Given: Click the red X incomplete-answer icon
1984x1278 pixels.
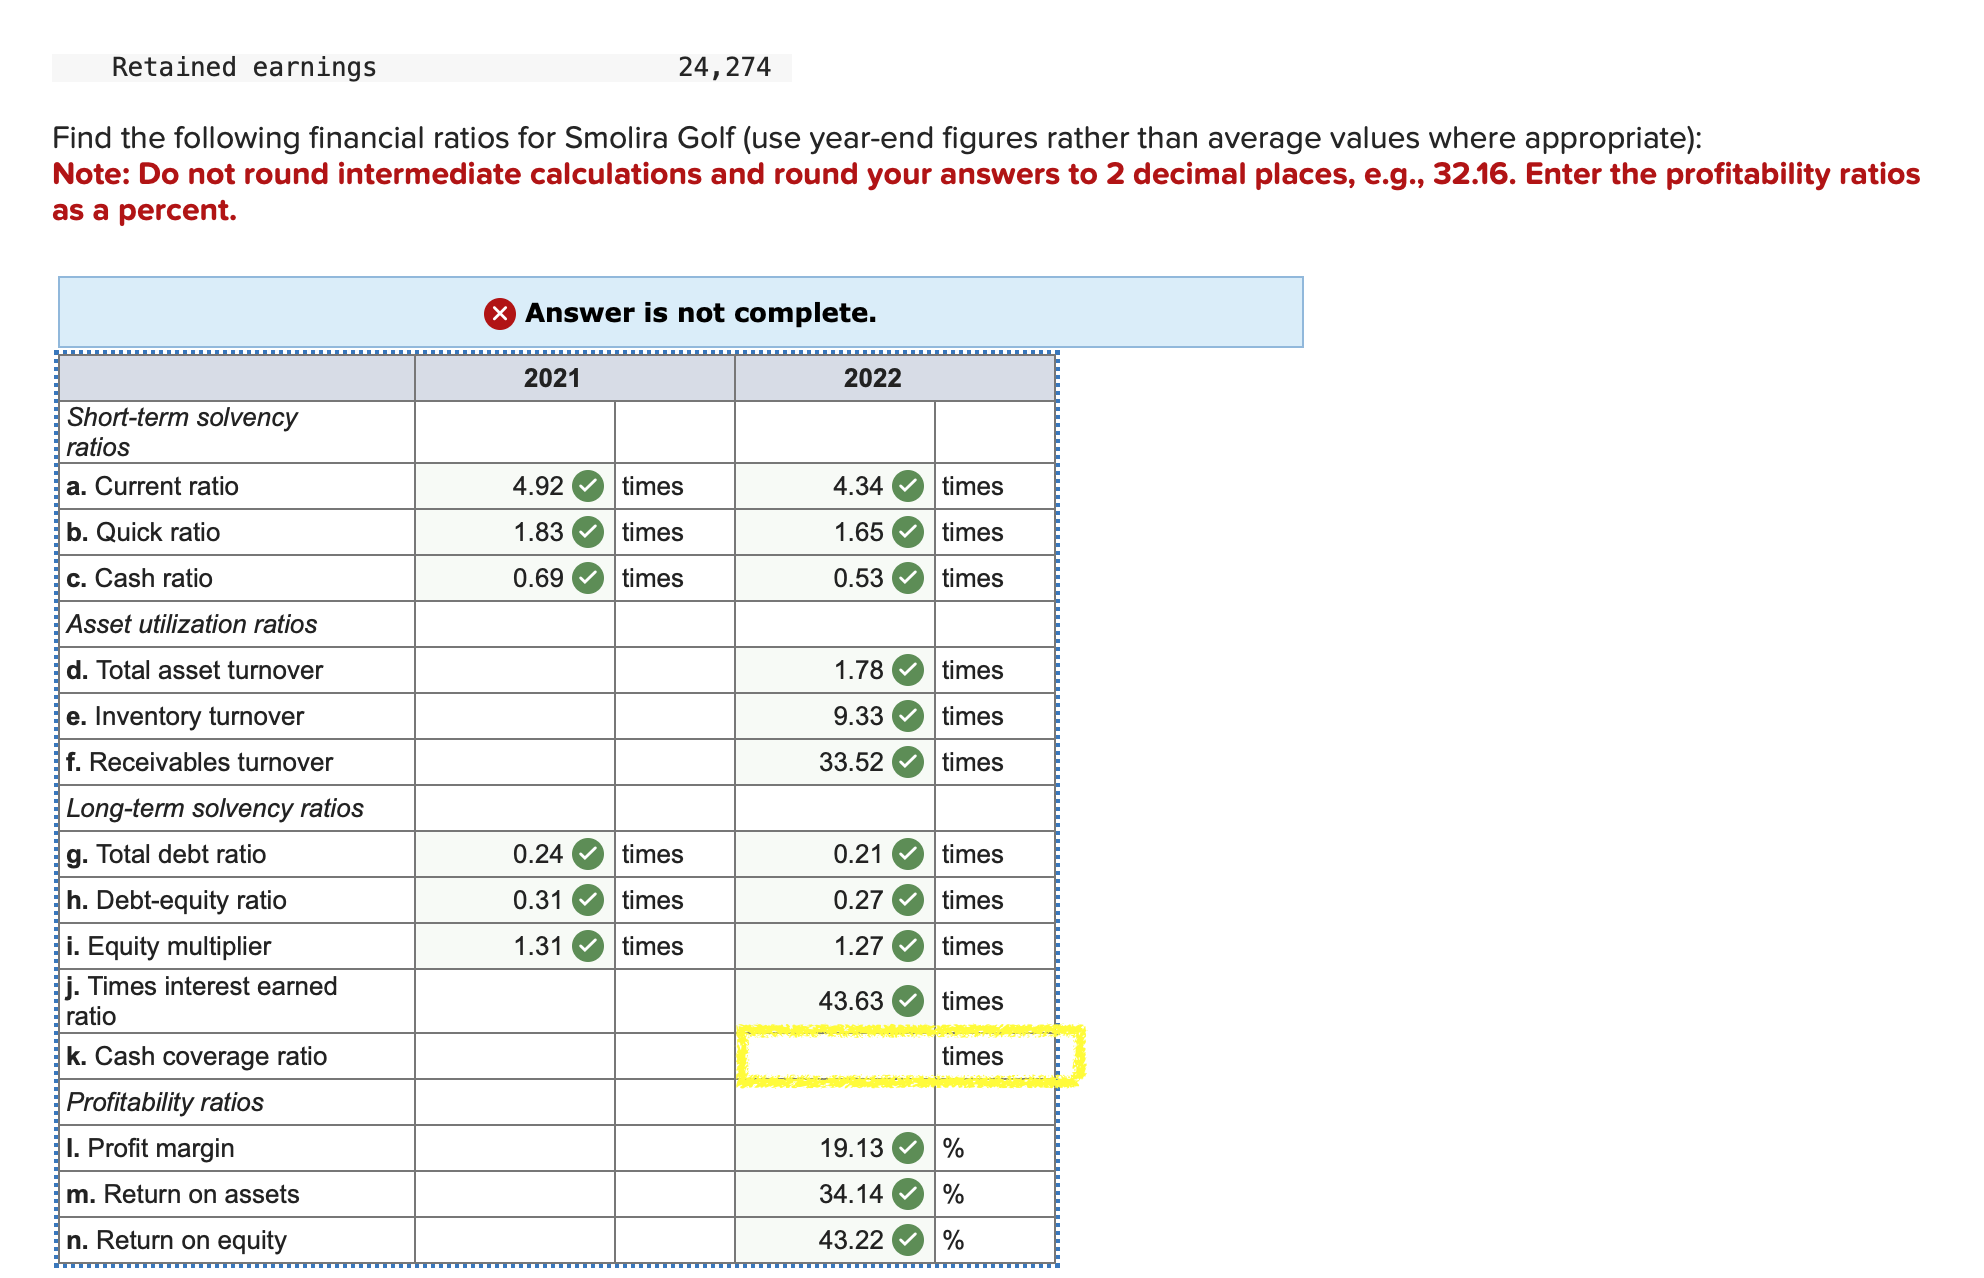Looking at the screenshot, I should 499,314.
